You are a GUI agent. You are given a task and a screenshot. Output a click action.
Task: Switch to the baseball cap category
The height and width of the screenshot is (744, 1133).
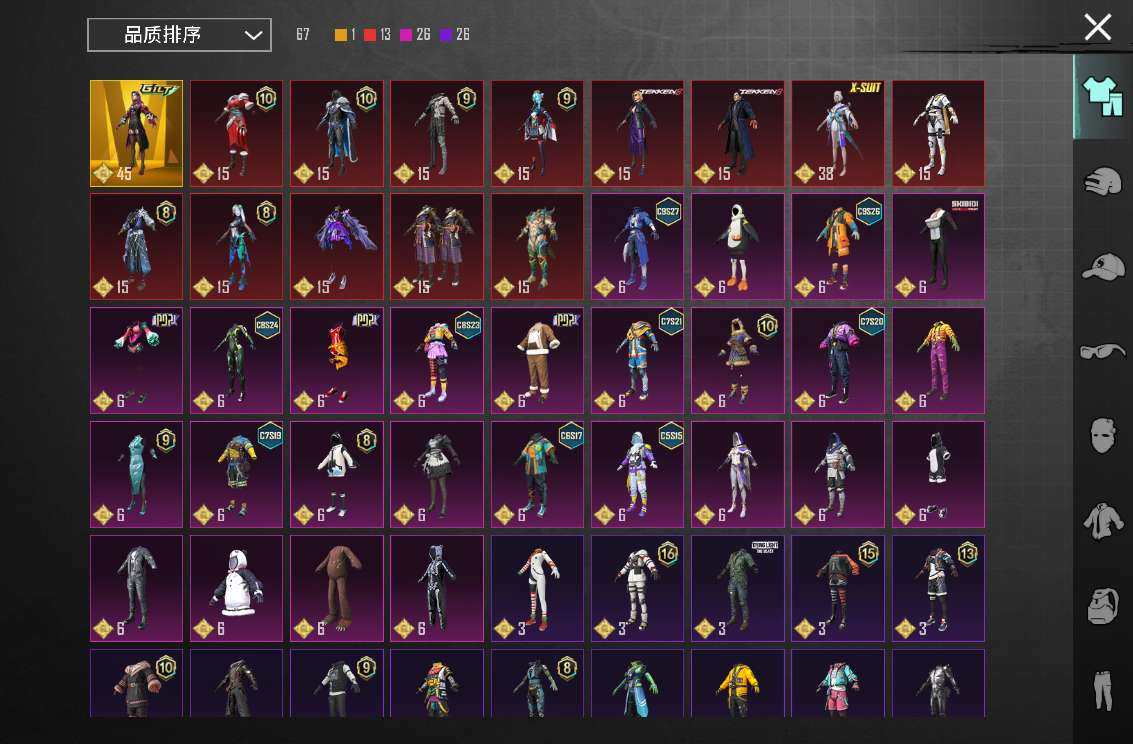1103,267
